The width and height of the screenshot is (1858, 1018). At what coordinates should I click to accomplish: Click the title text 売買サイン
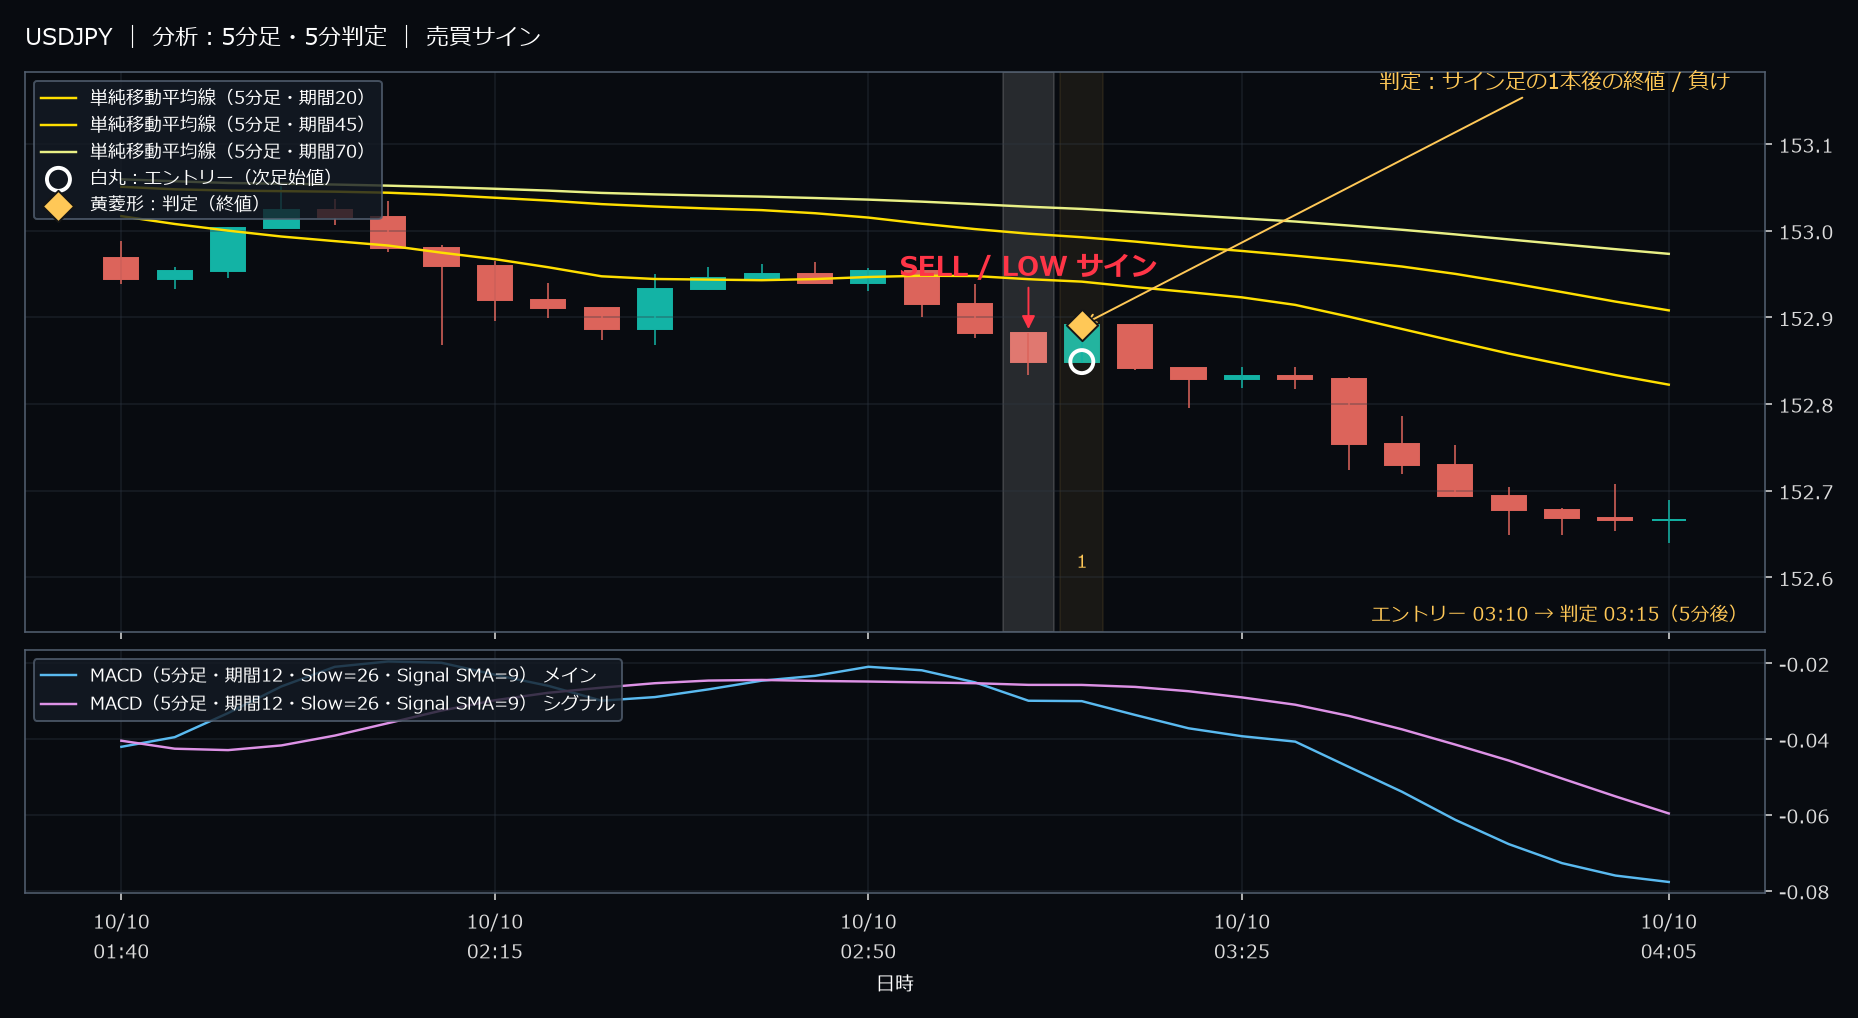tap(483, 37)
